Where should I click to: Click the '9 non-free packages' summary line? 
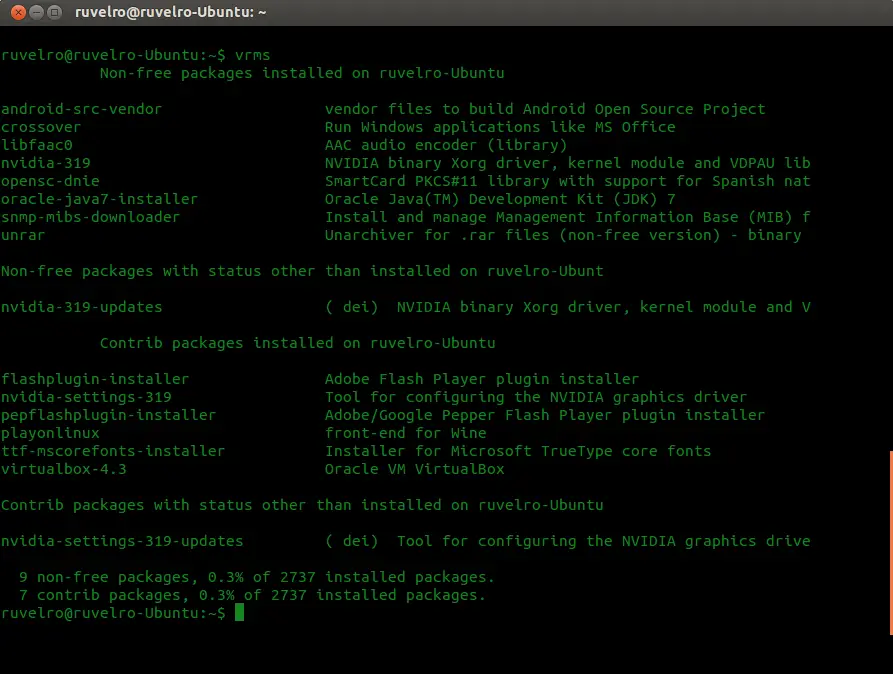pyautogui.click(x=256, y=577)
